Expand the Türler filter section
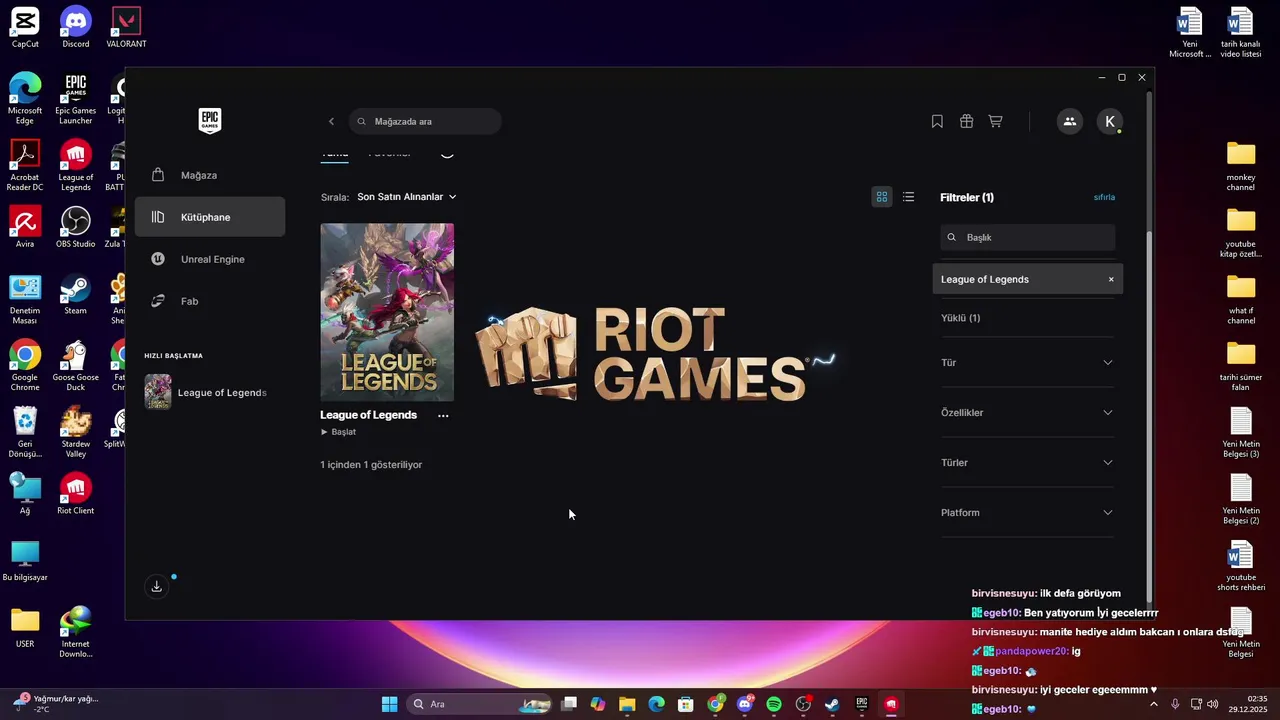 pyautogui.click(x=1027, y=462)
